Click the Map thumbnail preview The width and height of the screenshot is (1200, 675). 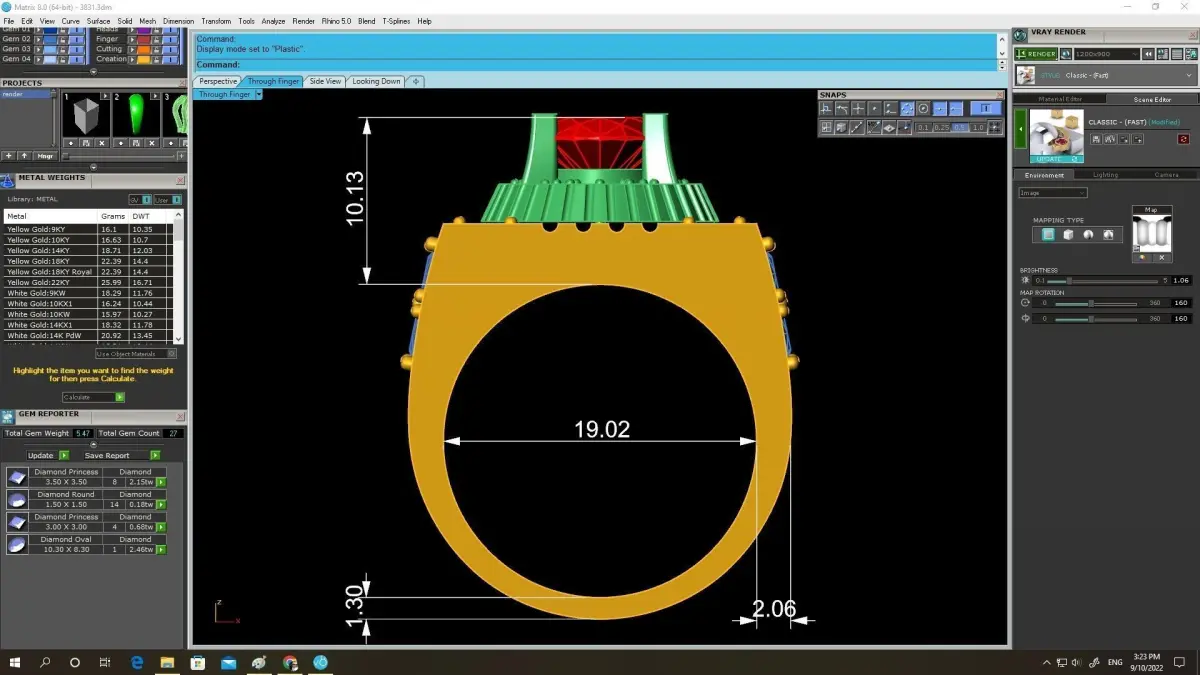tap(1151, 233)
